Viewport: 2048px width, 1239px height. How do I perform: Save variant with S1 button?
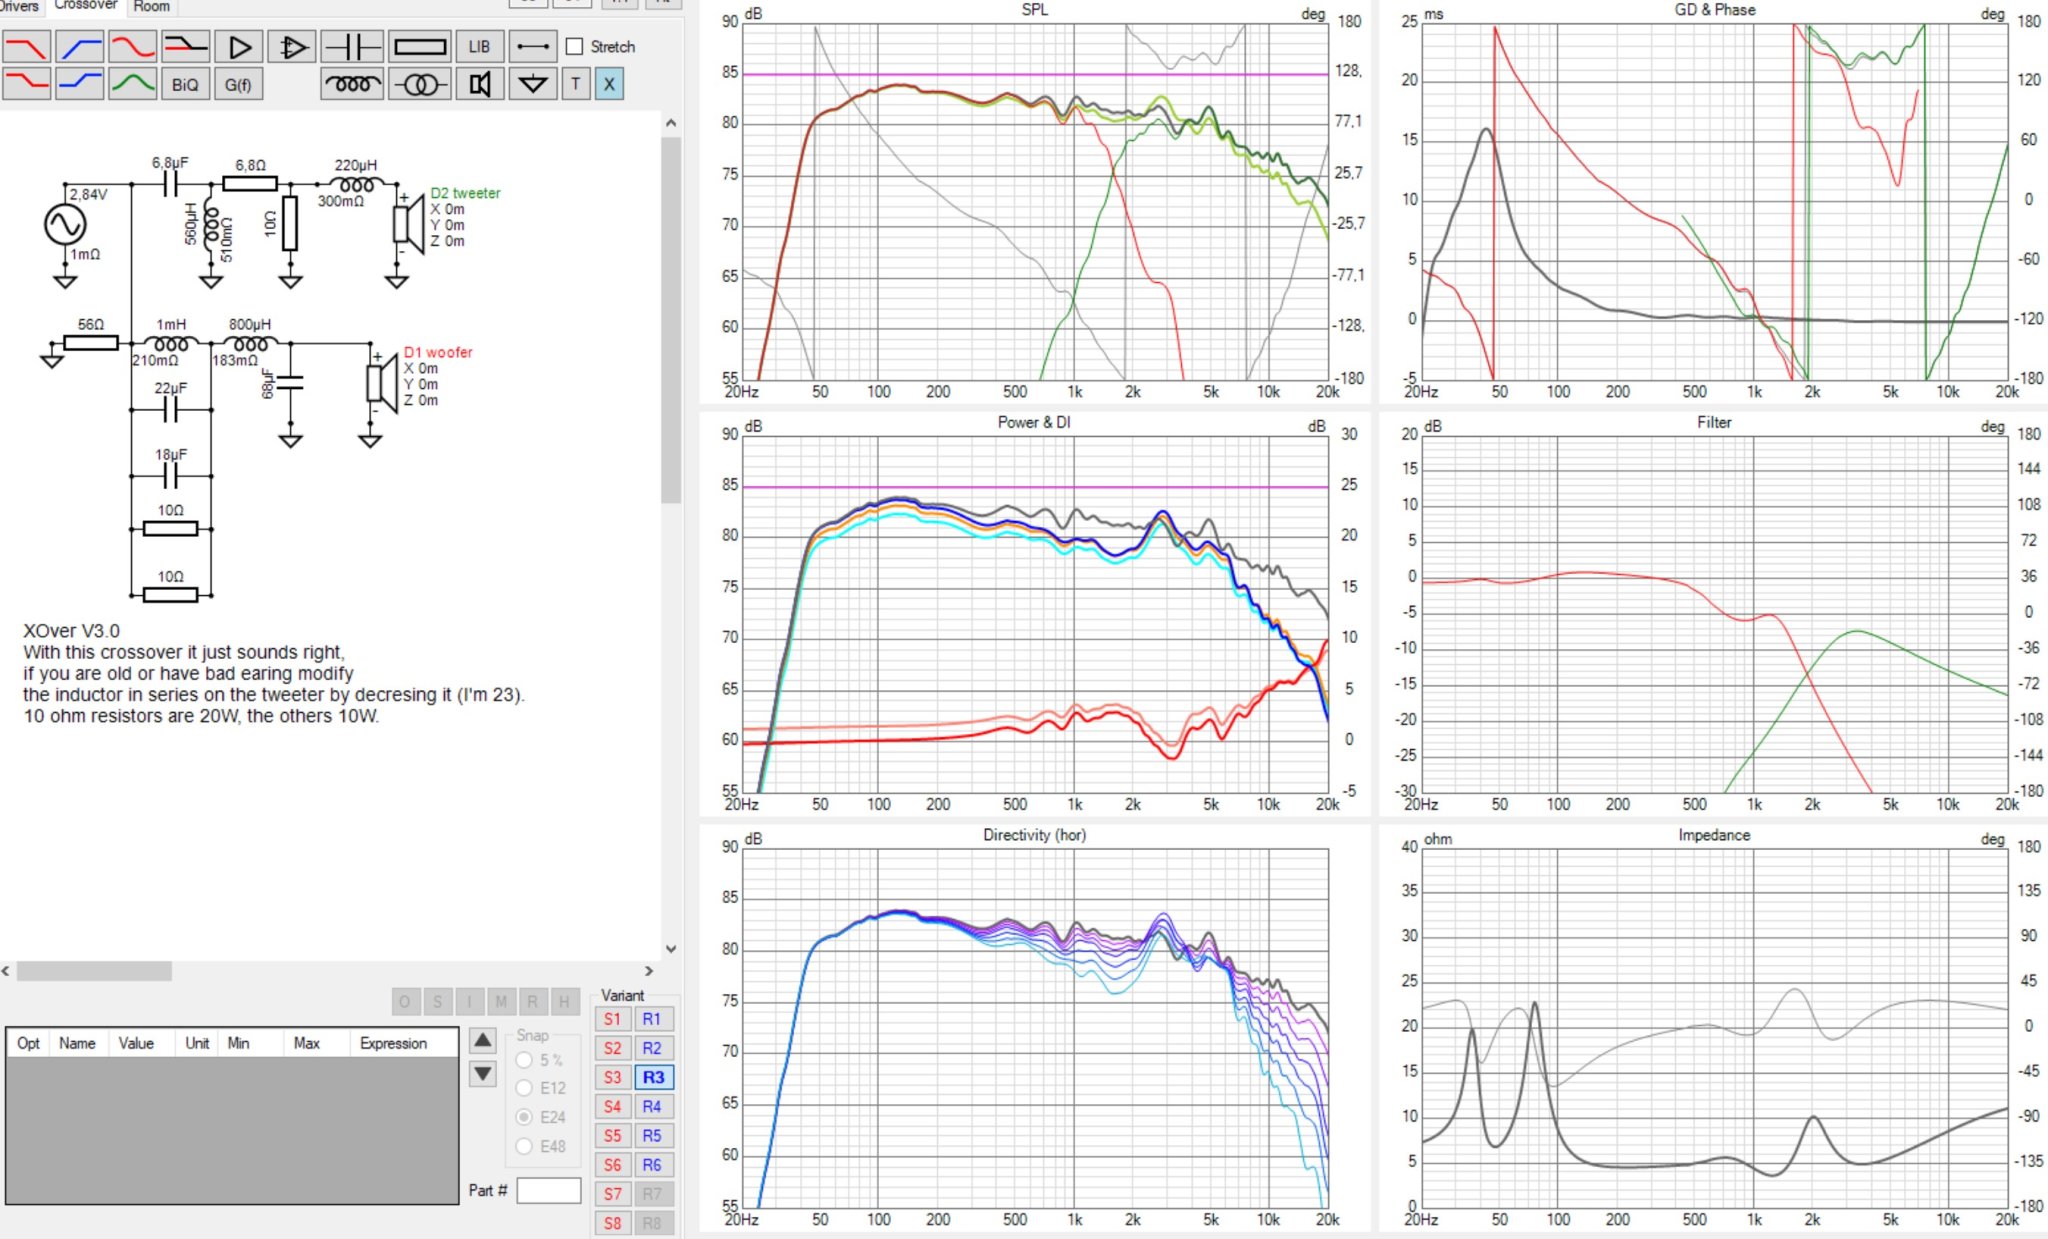(613, 1019)
